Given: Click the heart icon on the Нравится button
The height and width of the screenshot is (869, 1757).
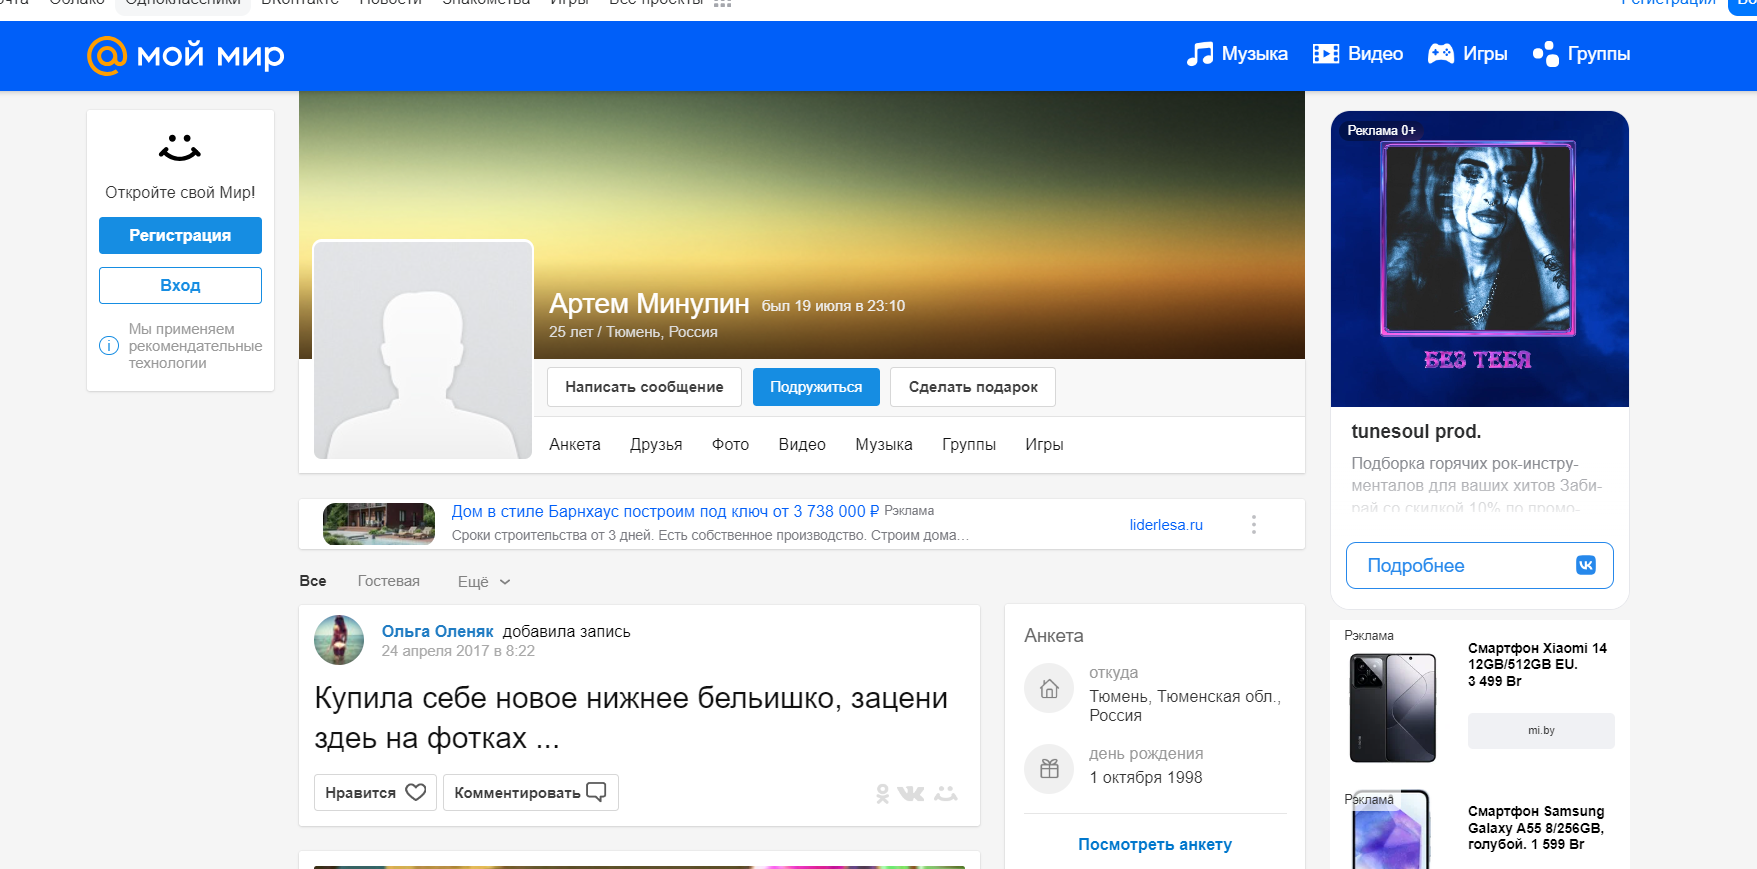Looking at the screenshot, I should [416, 792].
